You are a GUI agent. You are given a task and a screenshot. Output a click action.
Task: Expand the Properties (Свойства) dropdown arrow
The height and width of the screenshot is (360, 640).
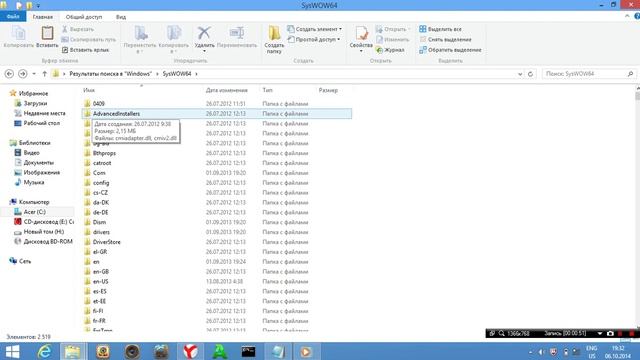(361, 51)
